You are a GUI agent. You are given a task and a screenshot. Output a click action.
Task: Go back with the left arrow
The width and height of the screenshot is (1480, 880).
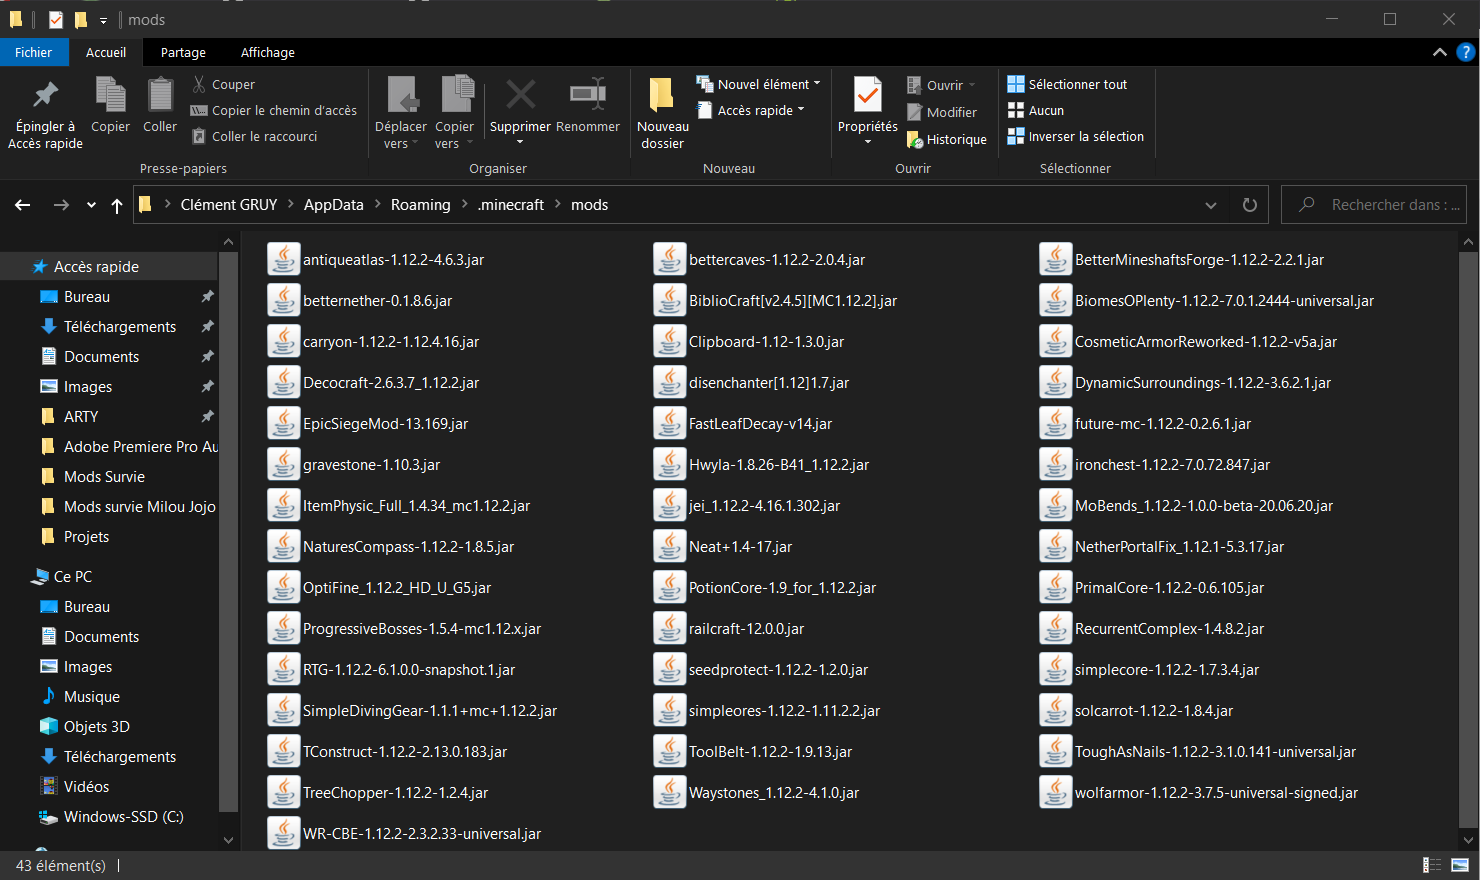[x=23, y=205]
